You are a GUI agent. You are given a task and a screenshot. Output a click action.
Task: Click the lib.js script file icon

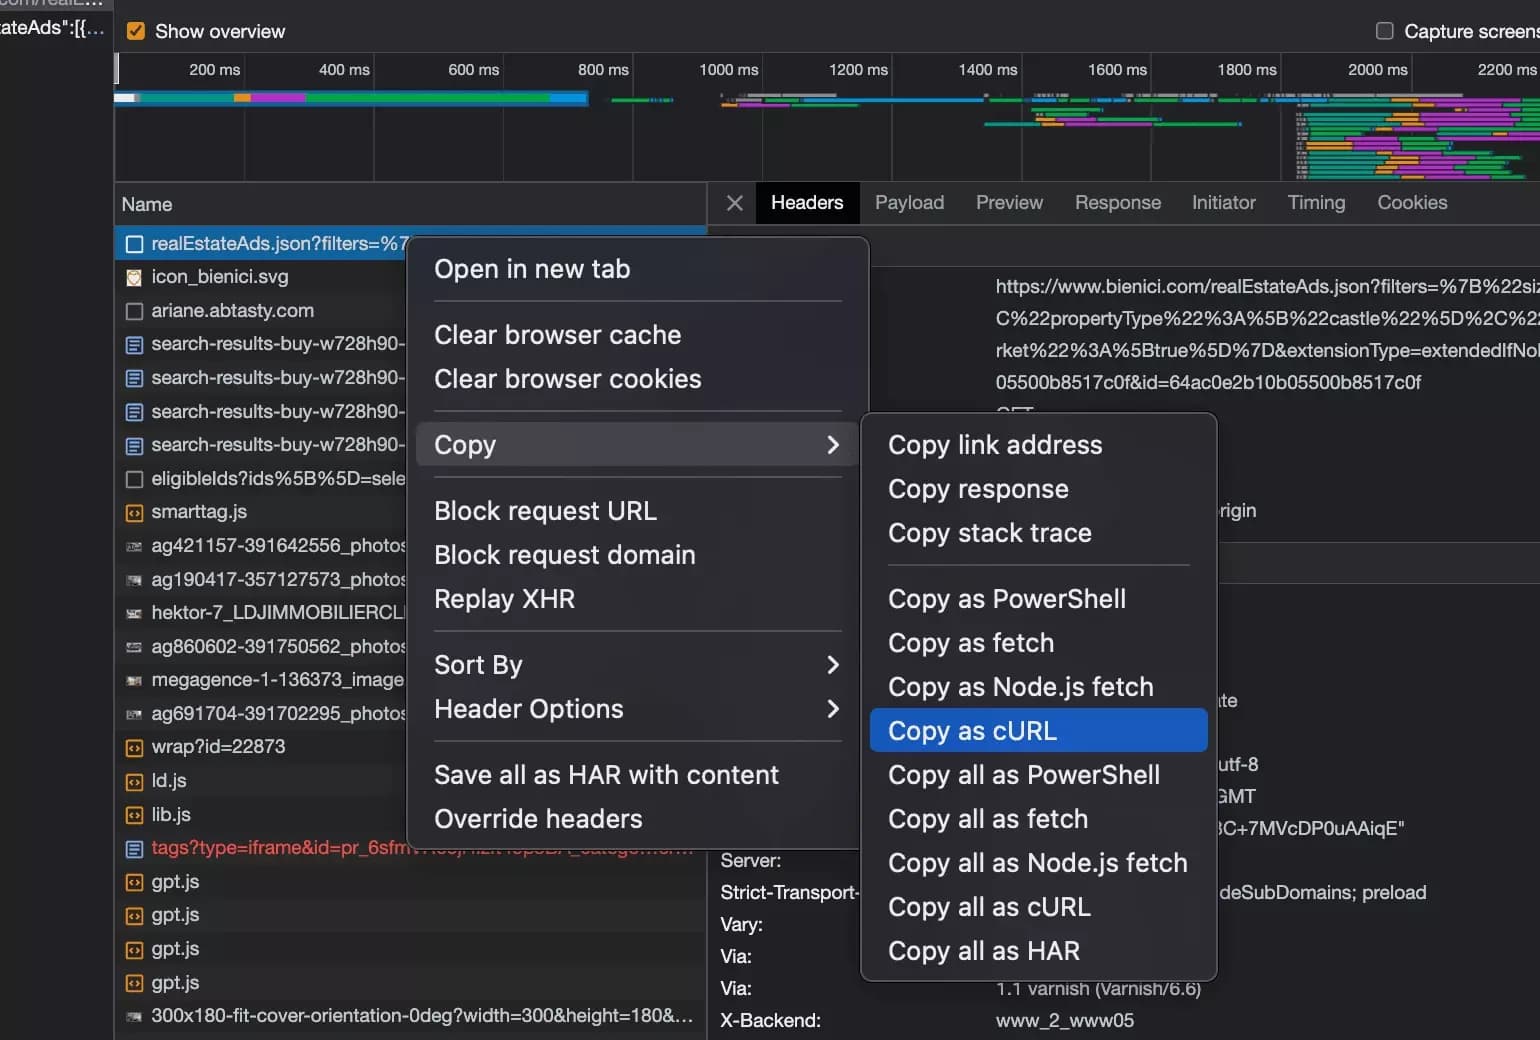(x=134, y=815)
